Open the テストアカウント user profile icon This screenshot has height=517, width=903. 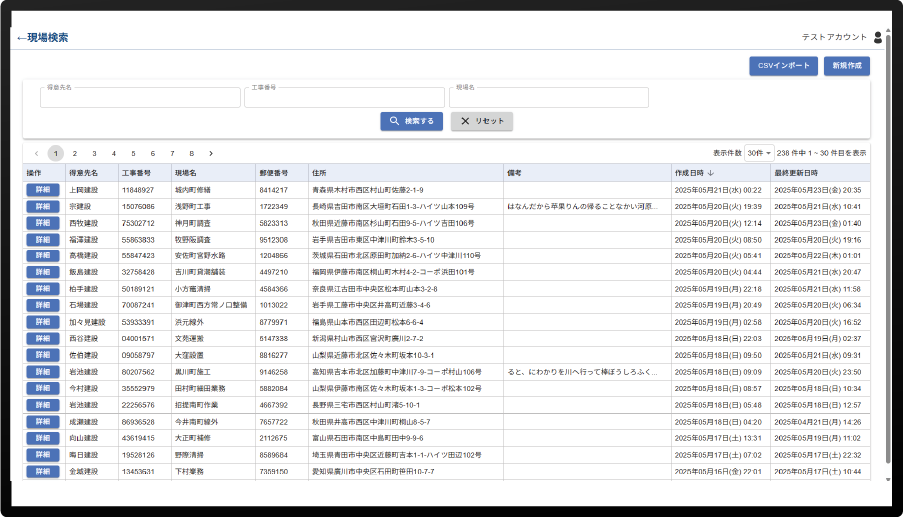click(x=878, y=38)
